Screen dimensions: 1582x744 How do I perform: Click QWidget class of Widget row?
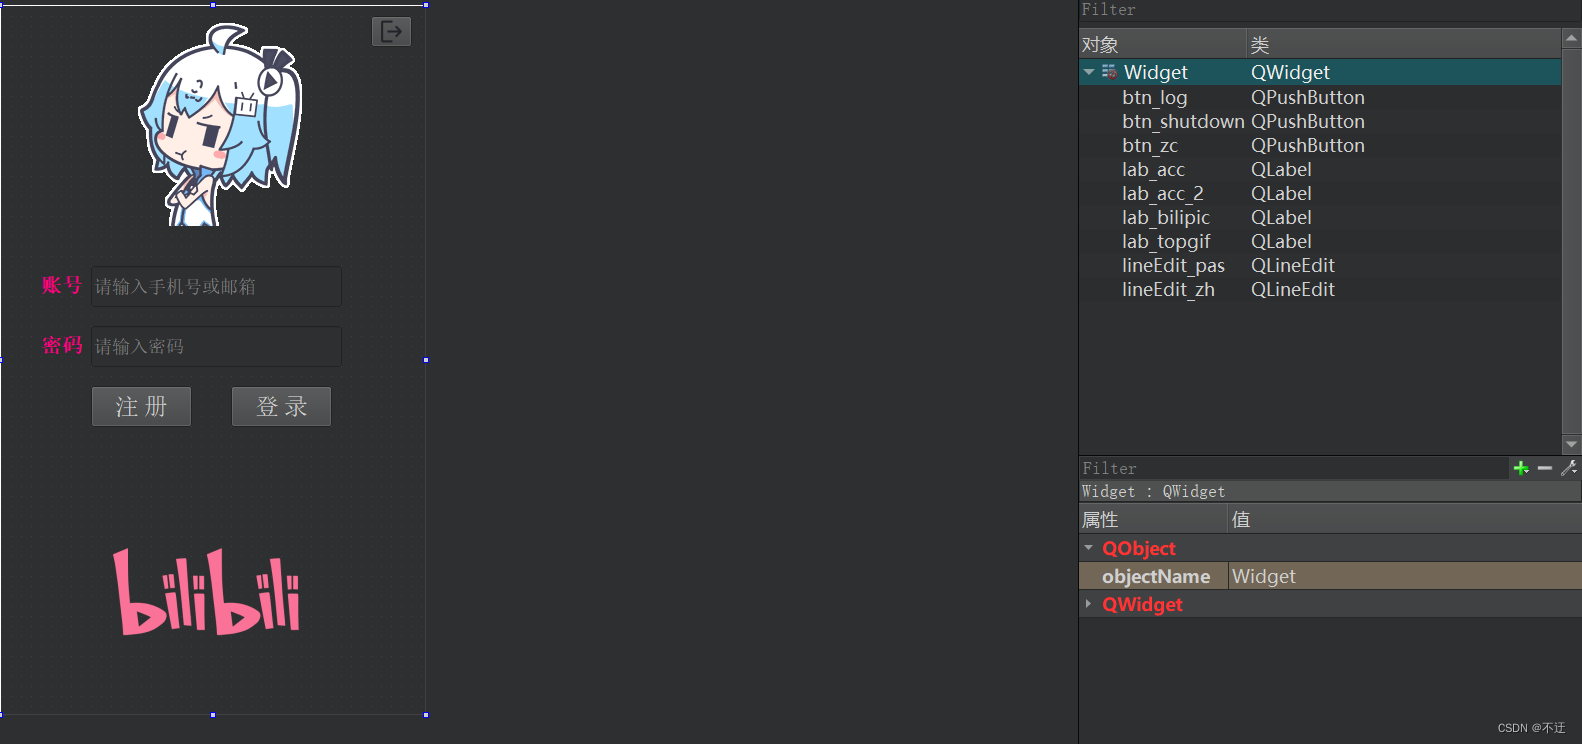click(1290, 72)
